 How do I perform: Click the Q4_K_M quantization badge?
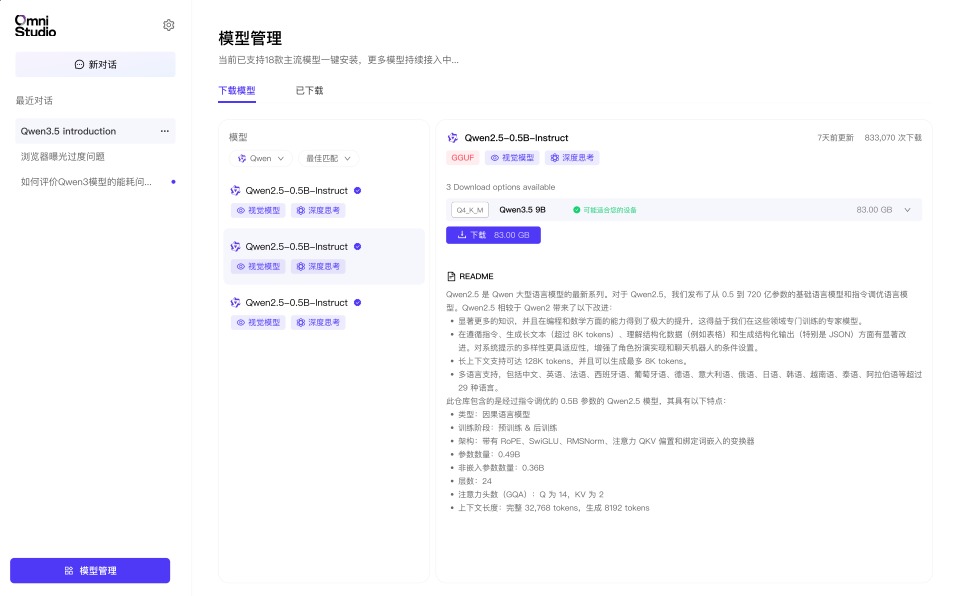click(x=470, y=210)
